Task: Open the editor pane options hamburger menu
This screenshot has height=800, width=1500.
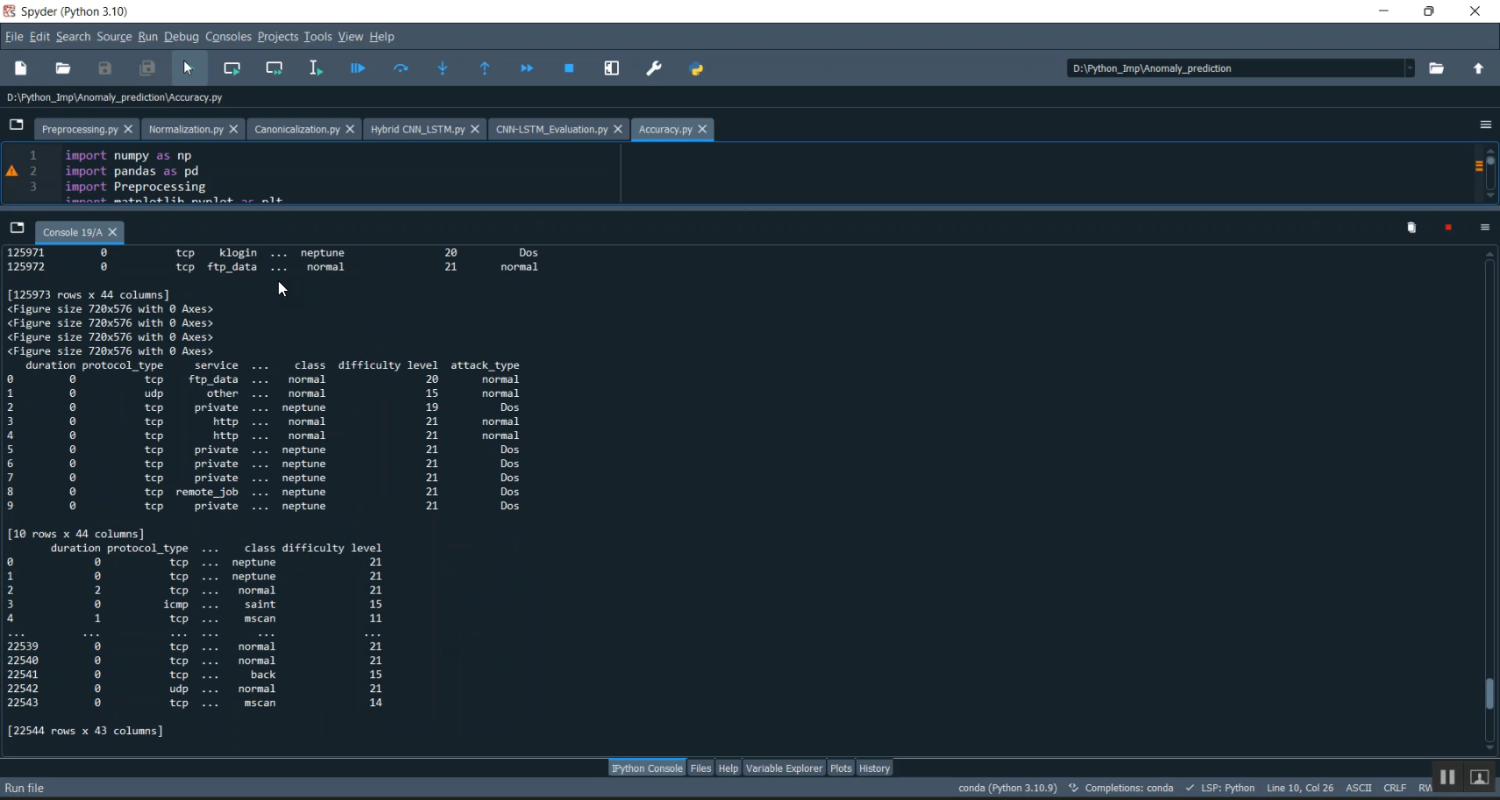Action: pyautogui.click(x=1485, y=125)
